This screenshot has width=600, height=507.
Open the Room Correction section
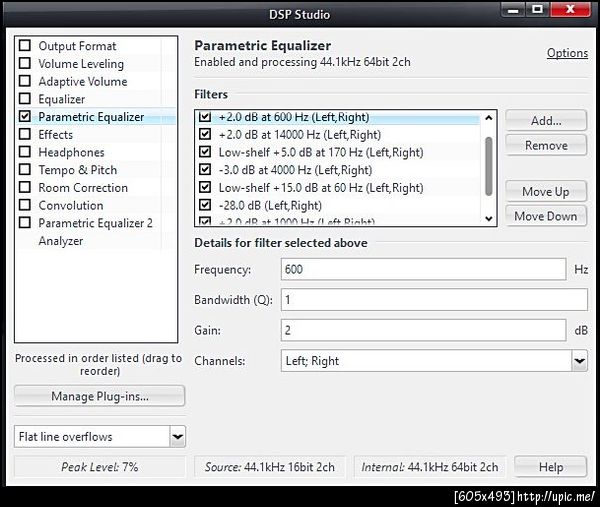[83, 188]
